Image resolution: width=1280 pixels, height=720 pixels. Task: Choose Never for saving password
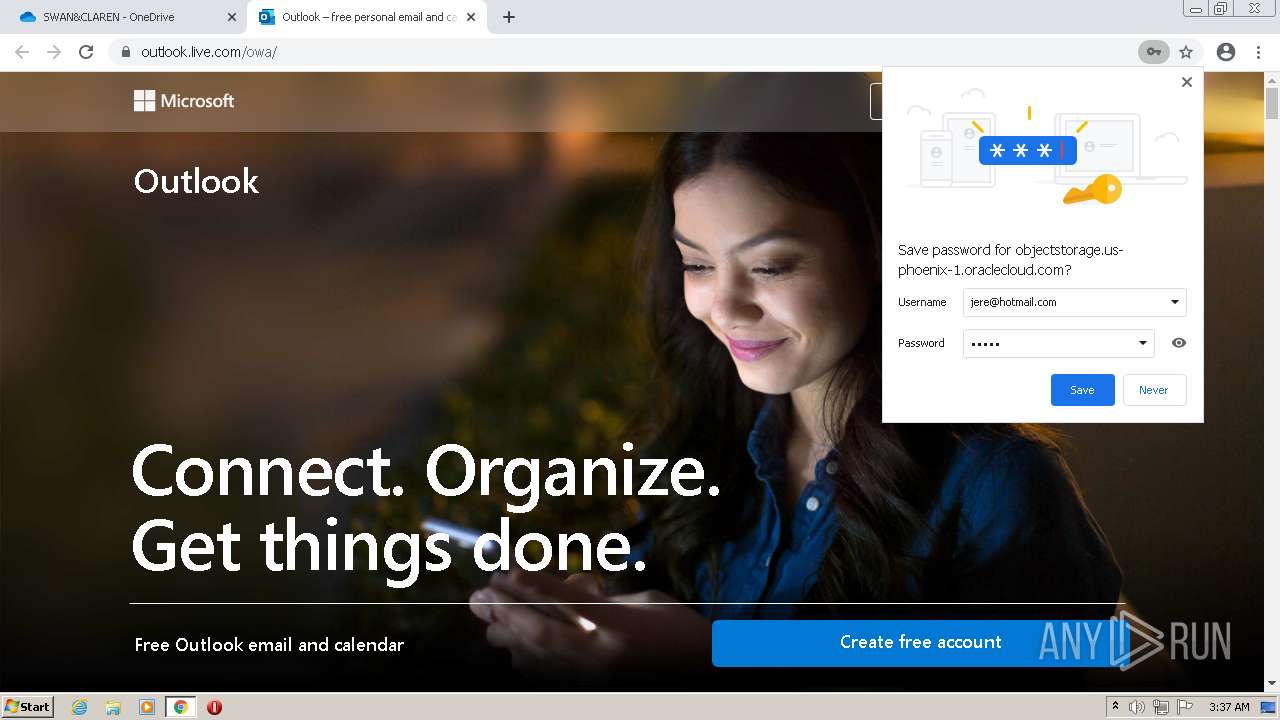click(1154, 390)
